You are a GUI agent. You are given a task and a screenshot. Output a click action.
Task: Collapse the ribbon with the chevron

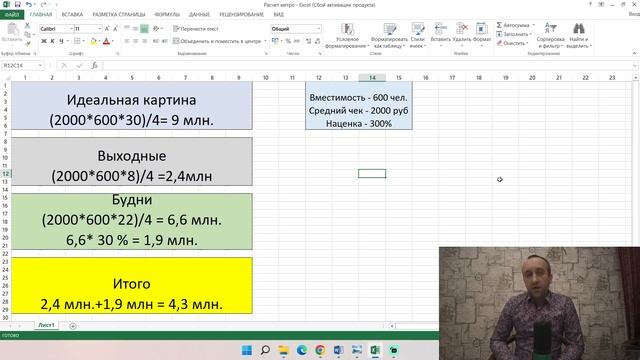[x=634, y=53]
